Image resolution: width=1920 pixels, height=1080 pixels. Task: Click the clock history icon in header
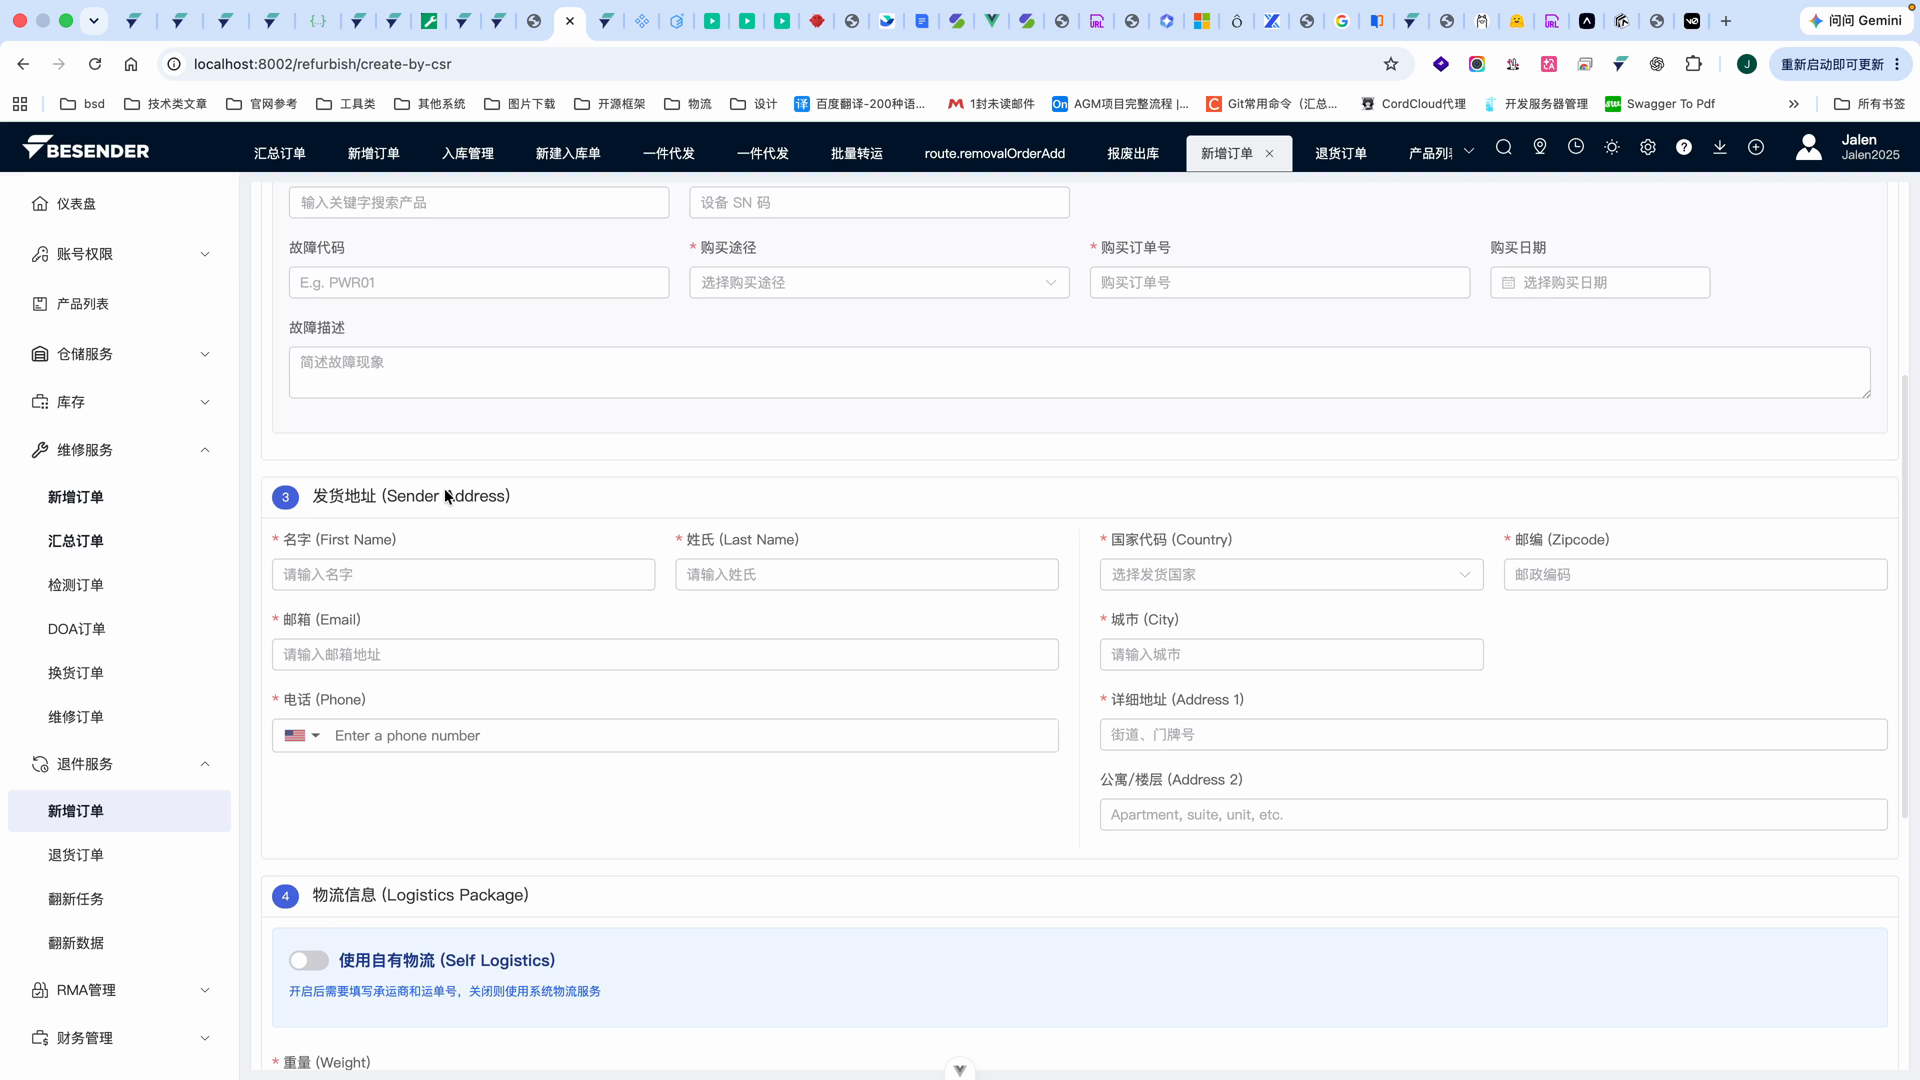tap(1576, 148)
